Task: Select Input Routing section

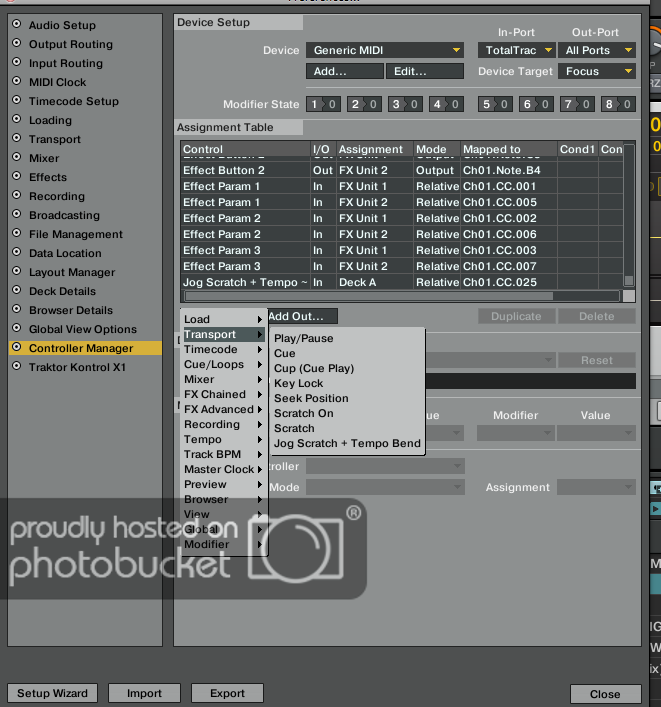Action: [66, 63]
